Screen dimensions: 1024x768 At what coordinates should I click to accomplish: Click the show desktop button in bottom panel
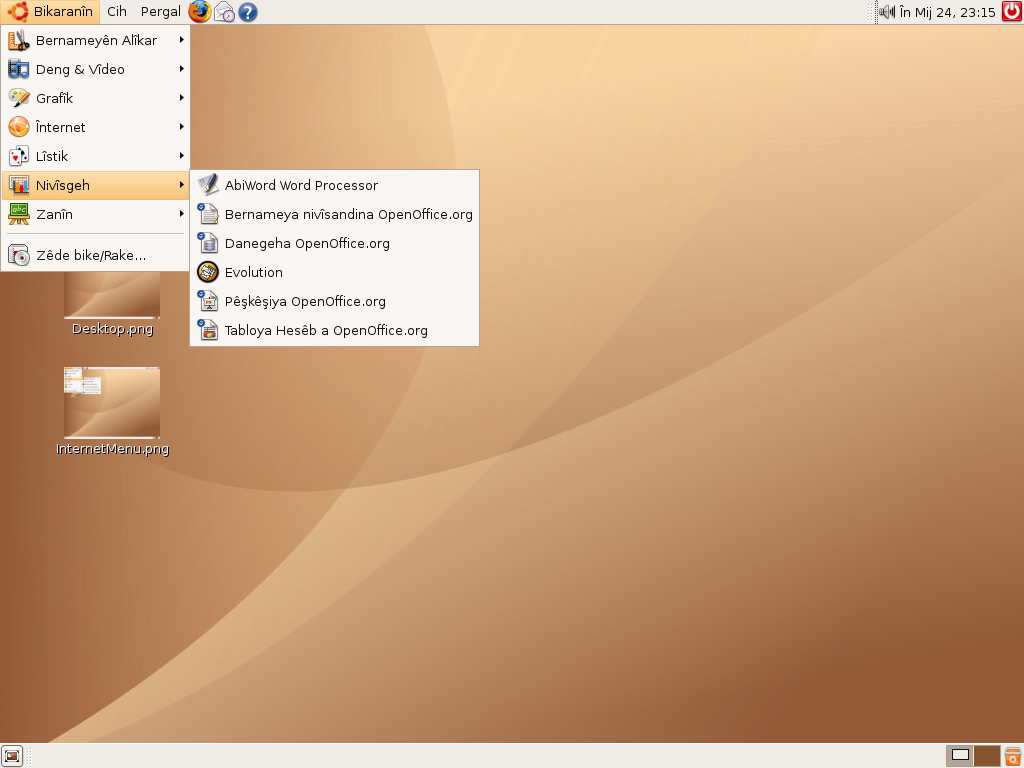click(12, 756)
